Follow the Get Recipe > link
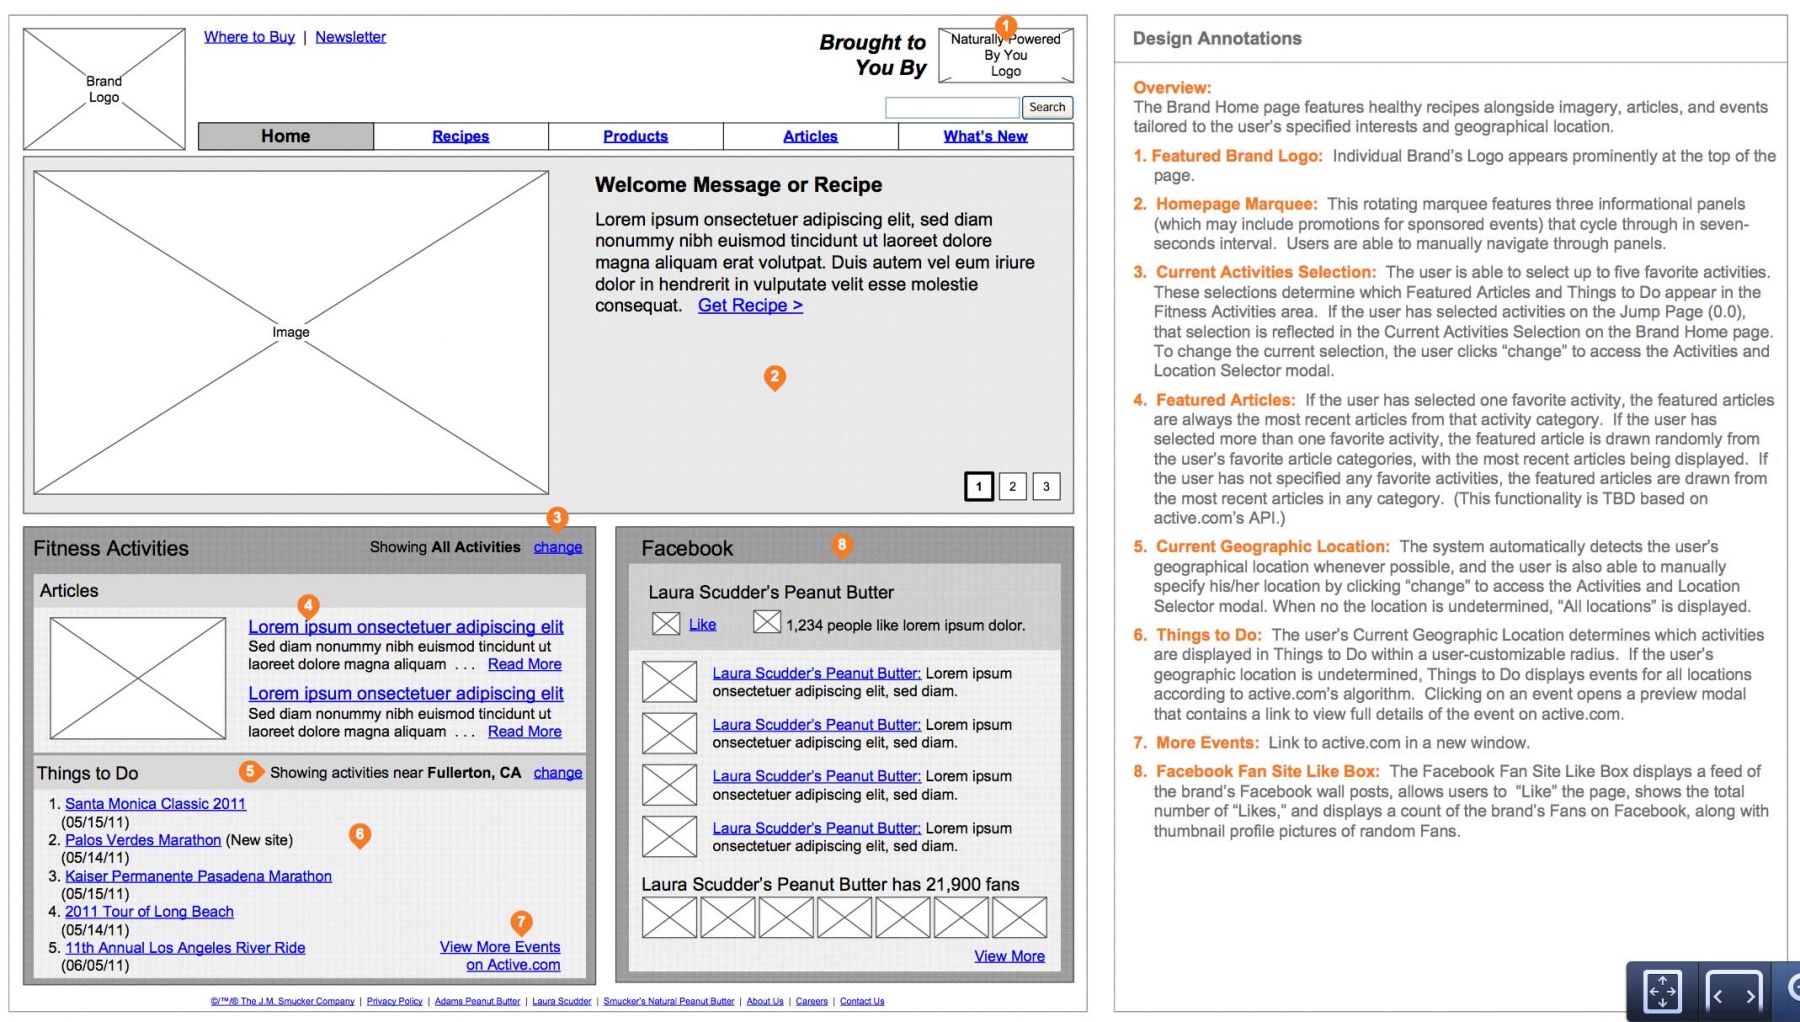This screenshot has width=1800, height=1022. click(x=750, y=306)
